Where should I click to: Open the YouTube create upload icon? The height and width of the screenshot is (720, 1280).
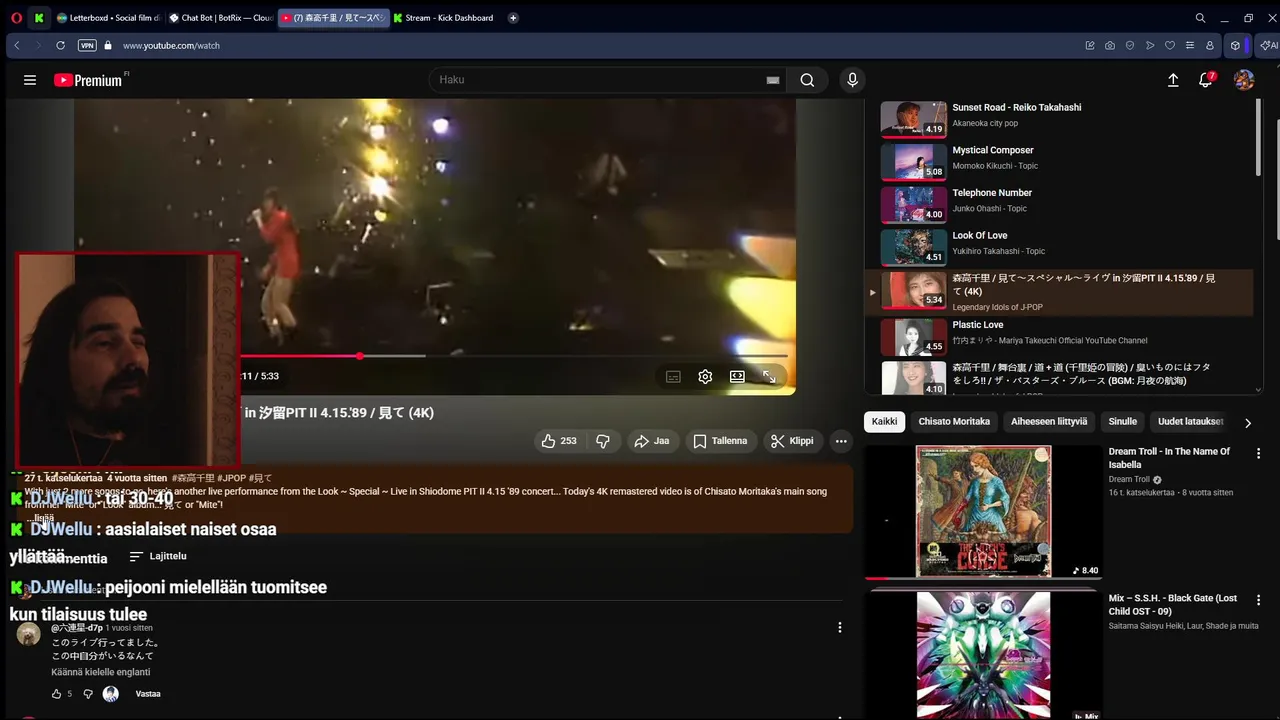click(x=1173, y=80)
